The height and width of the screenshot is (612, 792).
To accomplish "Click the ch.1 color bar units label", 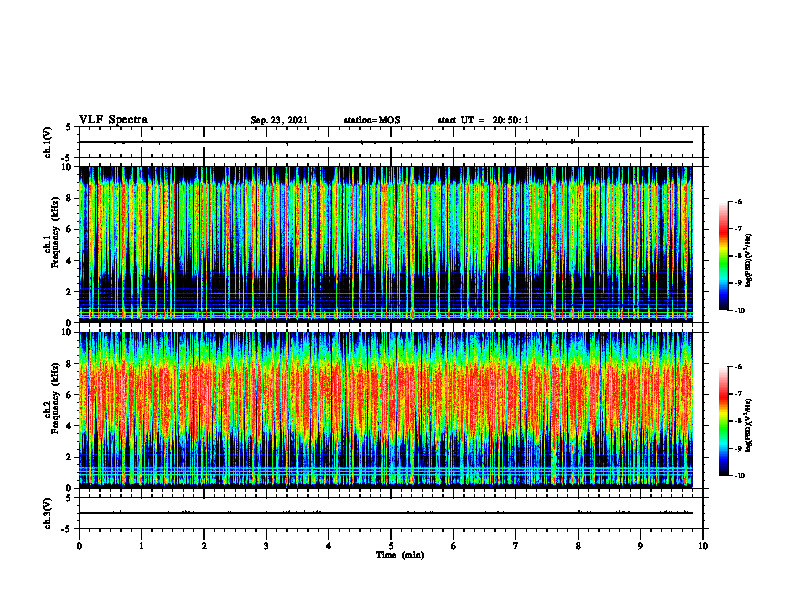I will [x=748, y=260].
